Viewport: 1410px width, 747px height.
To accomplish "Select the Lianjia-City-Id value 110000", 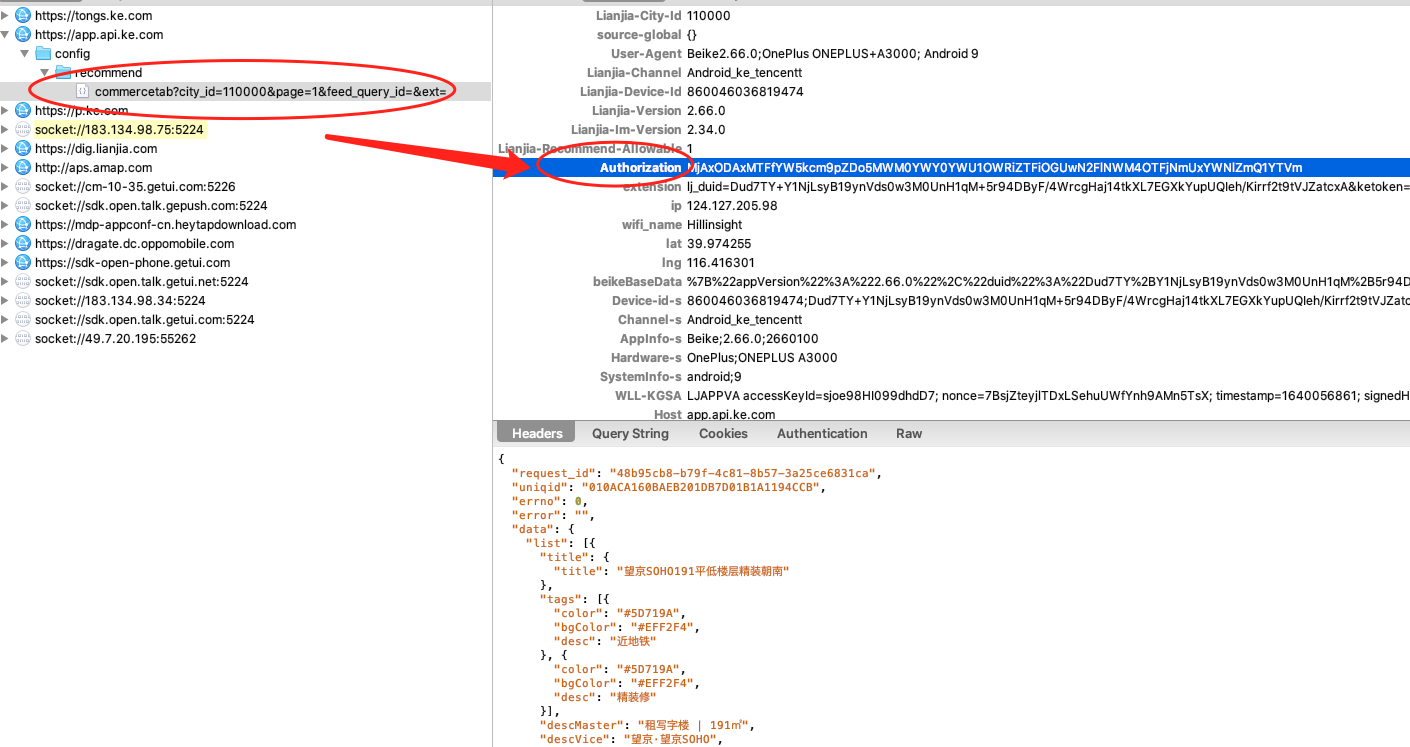I will coord(709,15).
